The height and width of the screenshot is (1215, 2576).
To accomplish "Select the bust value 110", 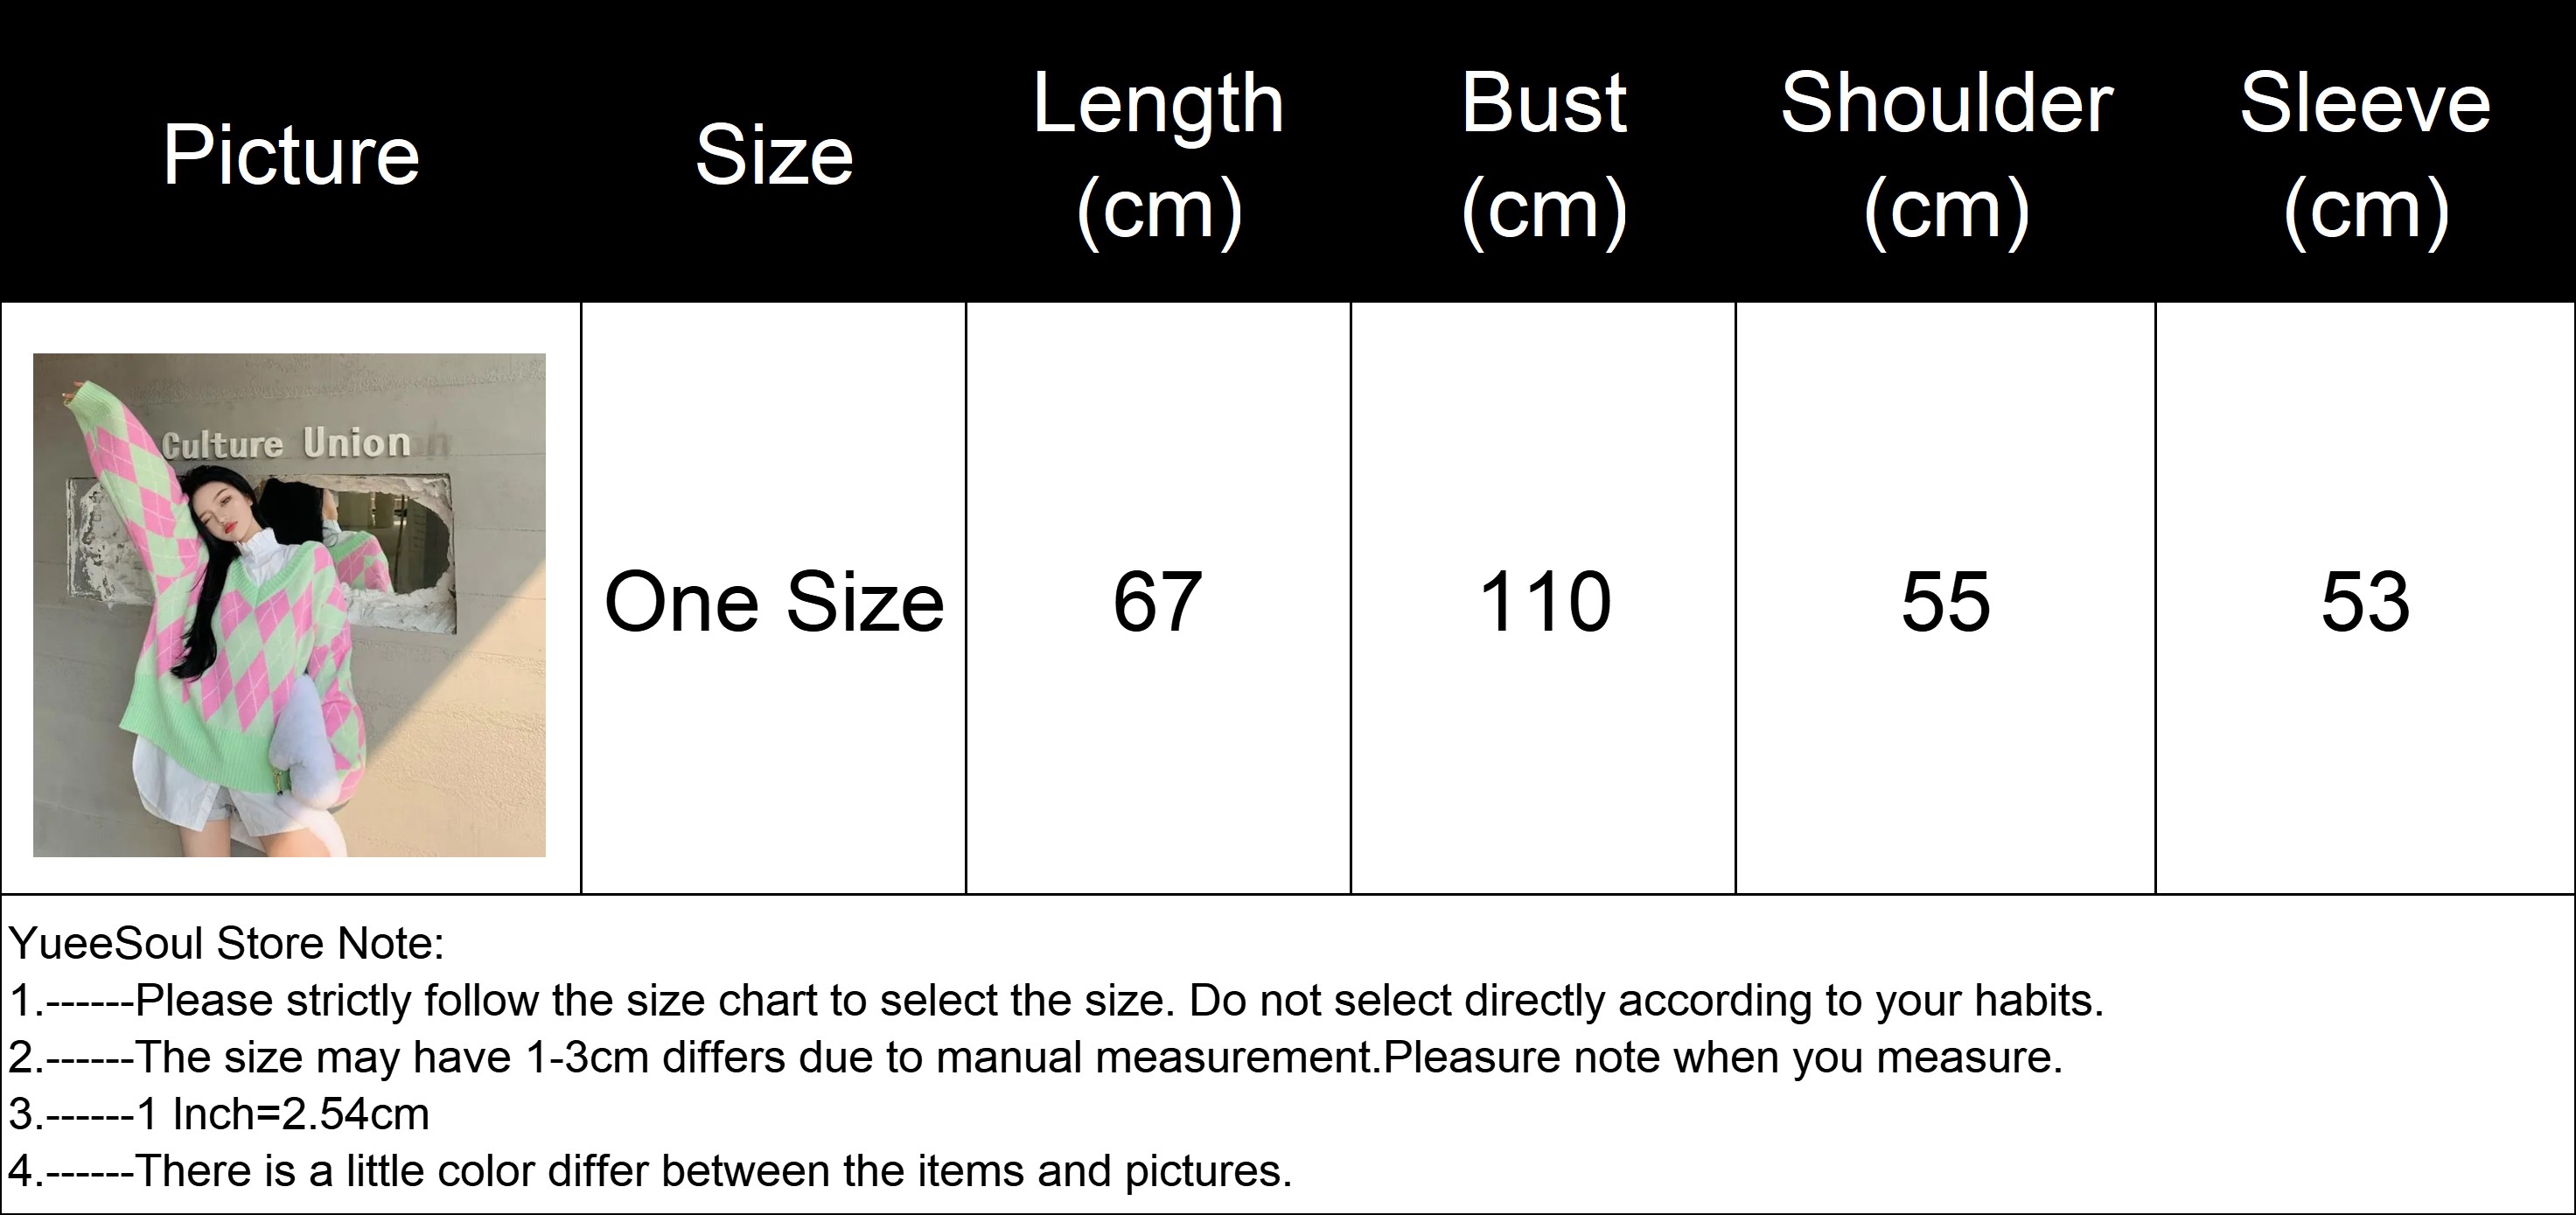I will point(1544,602).
